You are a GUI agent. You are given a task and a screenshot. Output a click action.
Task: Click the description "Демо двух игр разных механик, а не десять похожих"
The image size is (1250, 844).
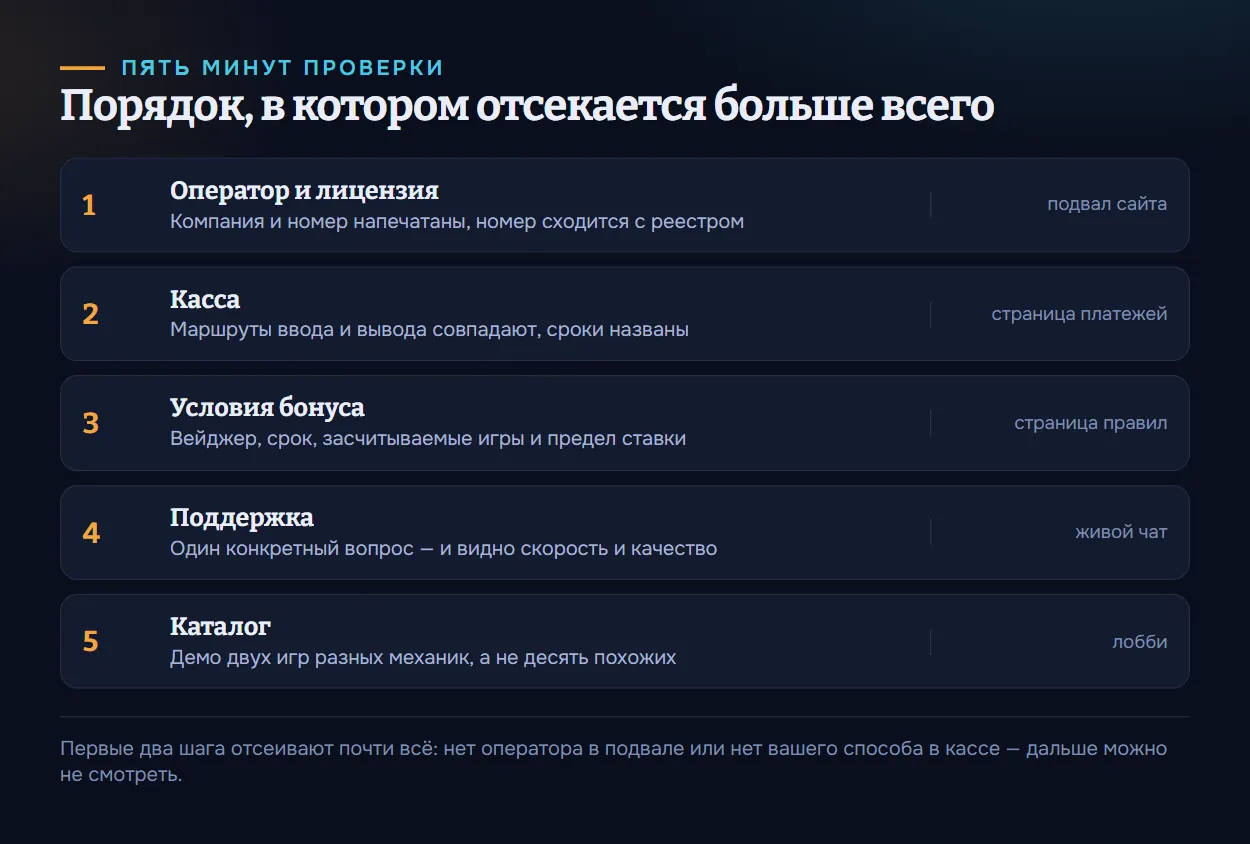[x=423, y=657]
